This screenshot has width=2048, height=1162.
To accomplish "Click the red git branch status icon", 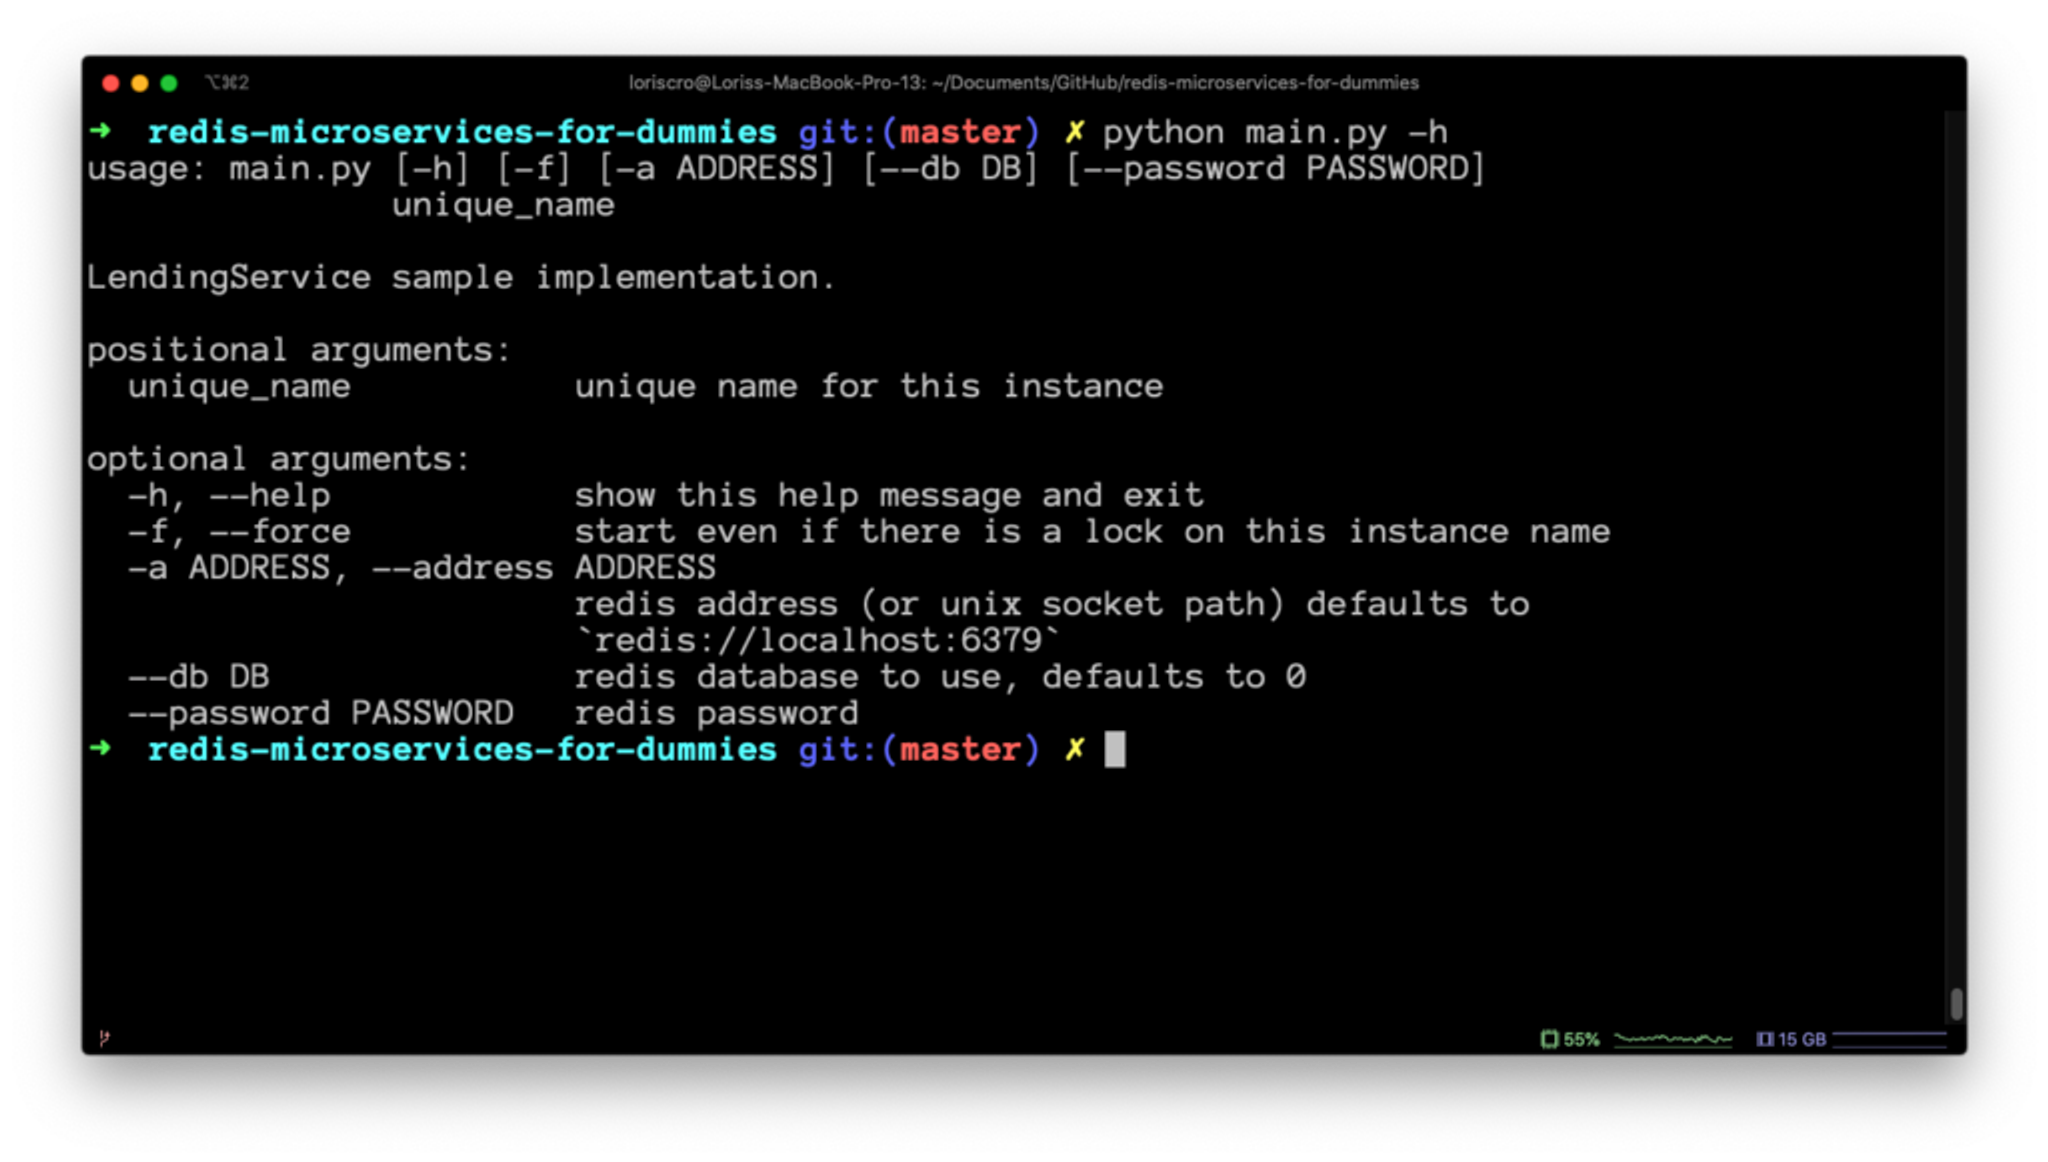I will point(104,1038).
